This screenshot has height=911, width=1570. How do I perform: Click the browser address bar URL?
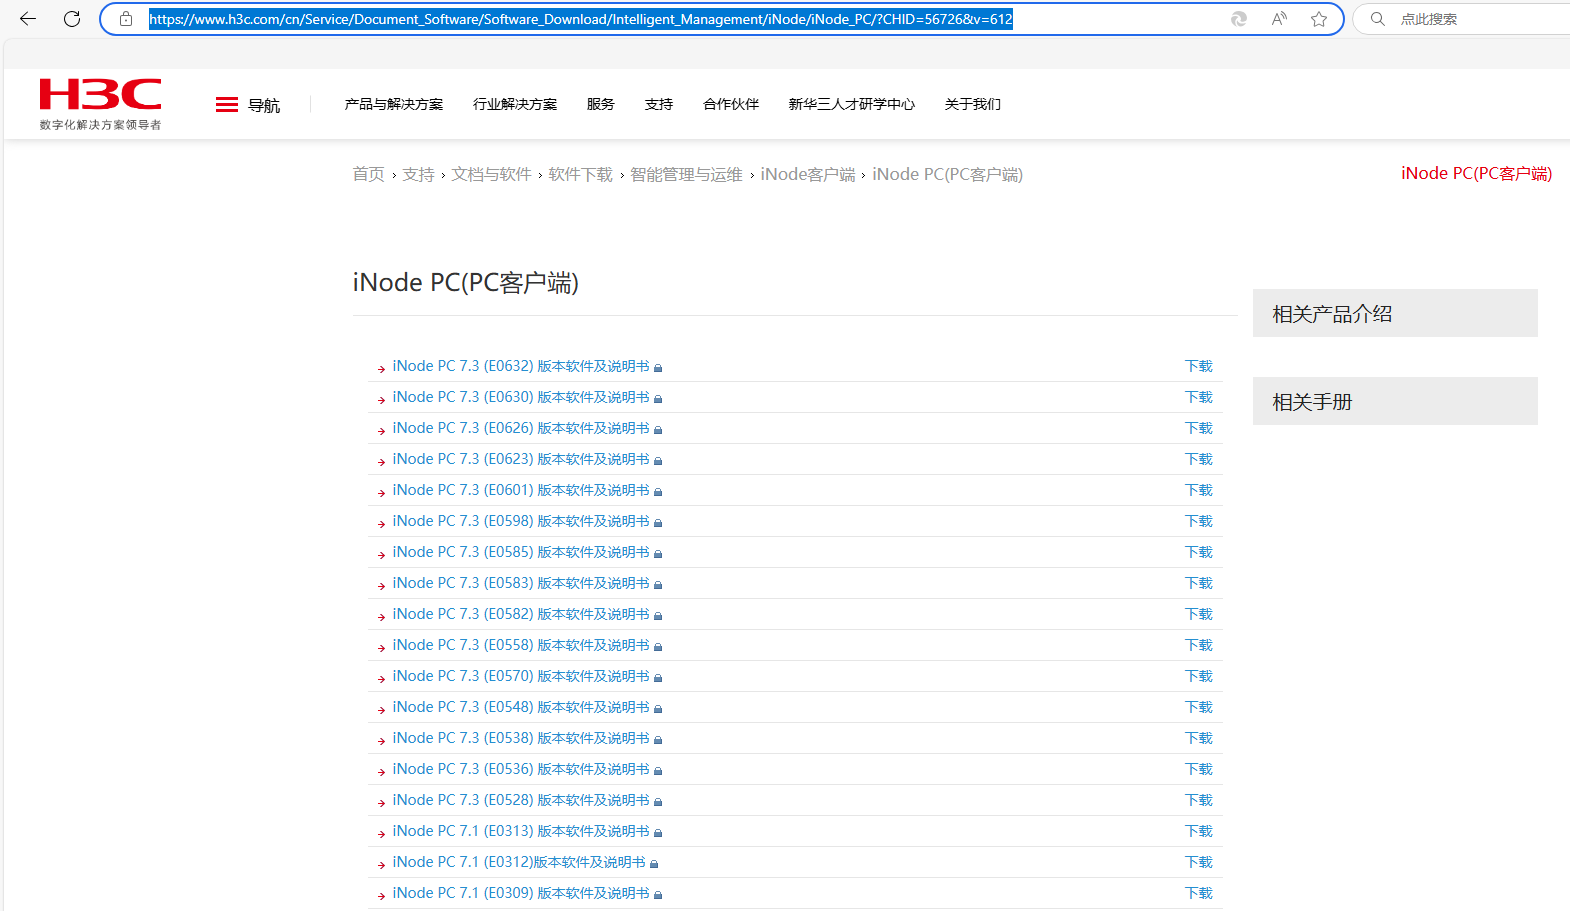pos(581,19)
